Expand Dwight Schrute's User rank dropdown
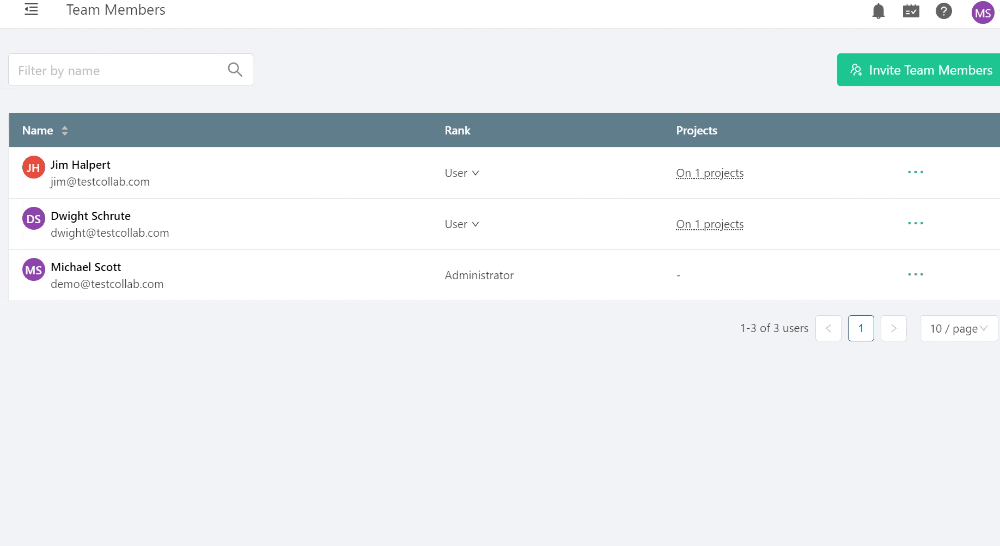The image size is (1000, 546). pos(462,224)
